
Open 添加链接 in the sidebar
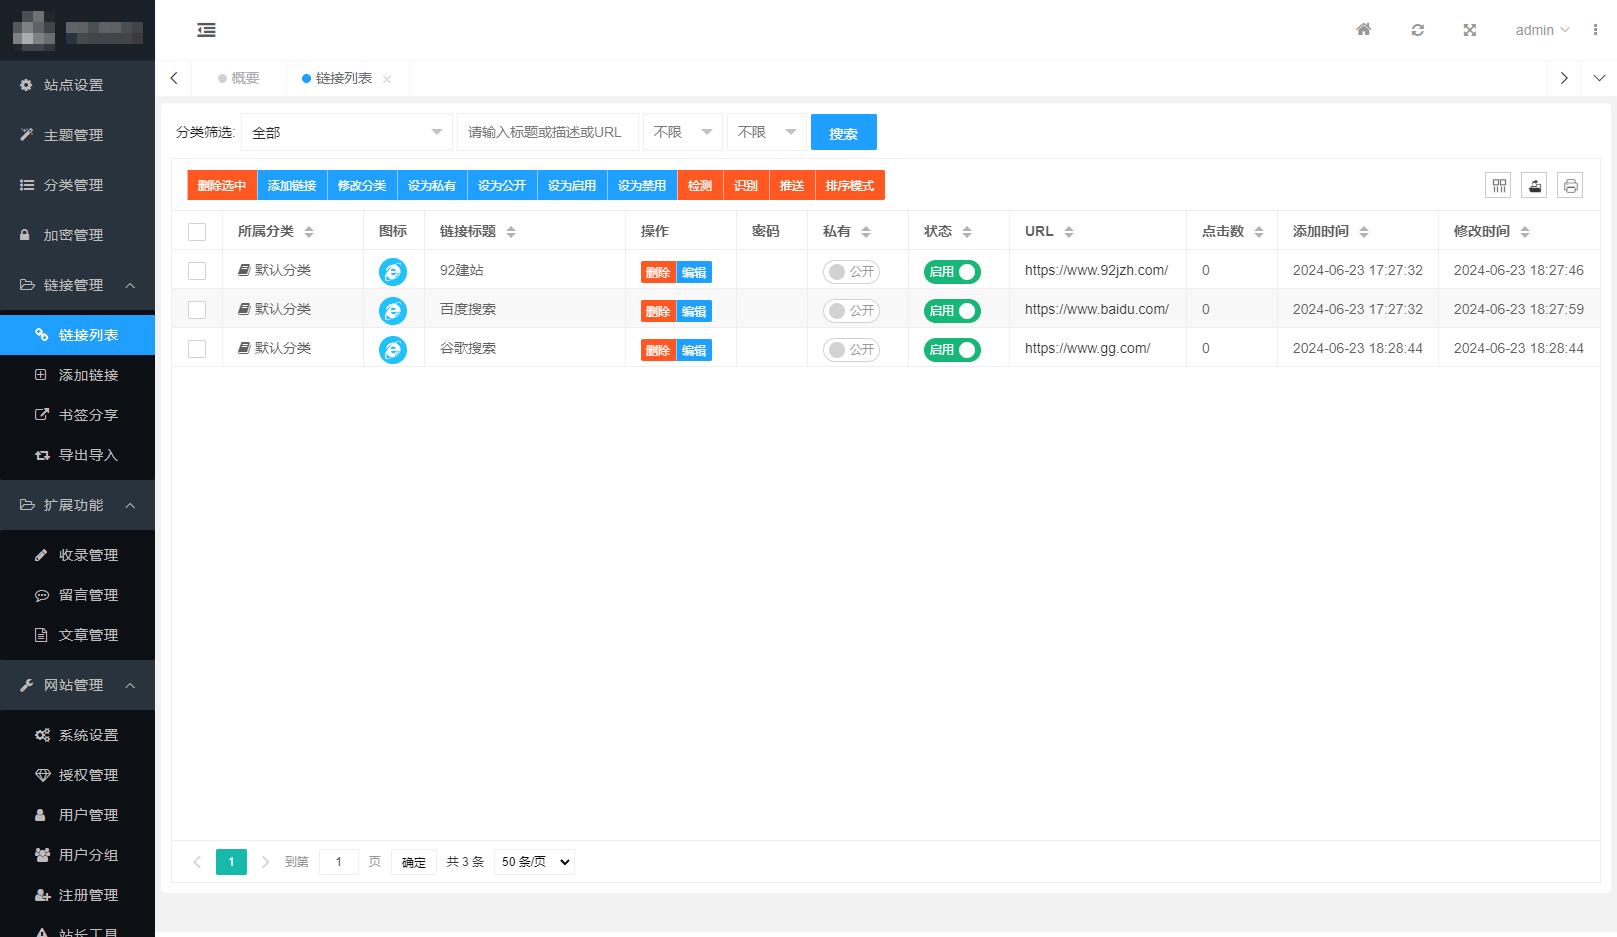[x=77, y=375]
